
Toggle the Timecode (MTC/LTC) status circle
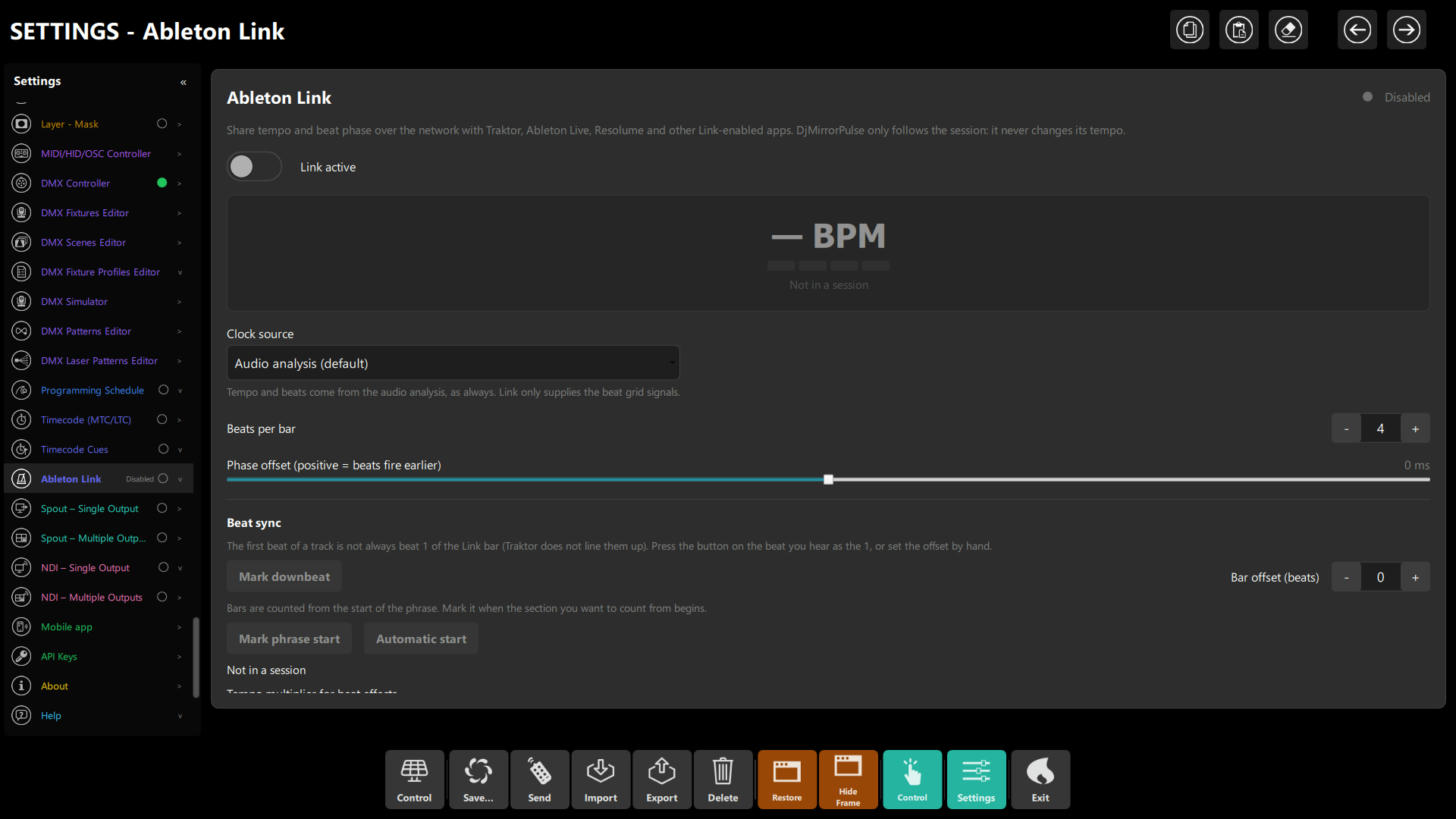162,420
